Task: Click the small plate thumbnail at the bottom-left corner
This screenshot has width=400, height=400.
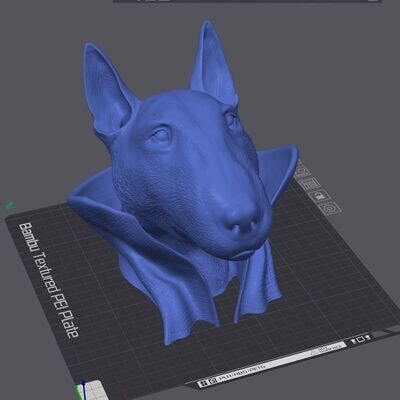Action: pos(94,390)
